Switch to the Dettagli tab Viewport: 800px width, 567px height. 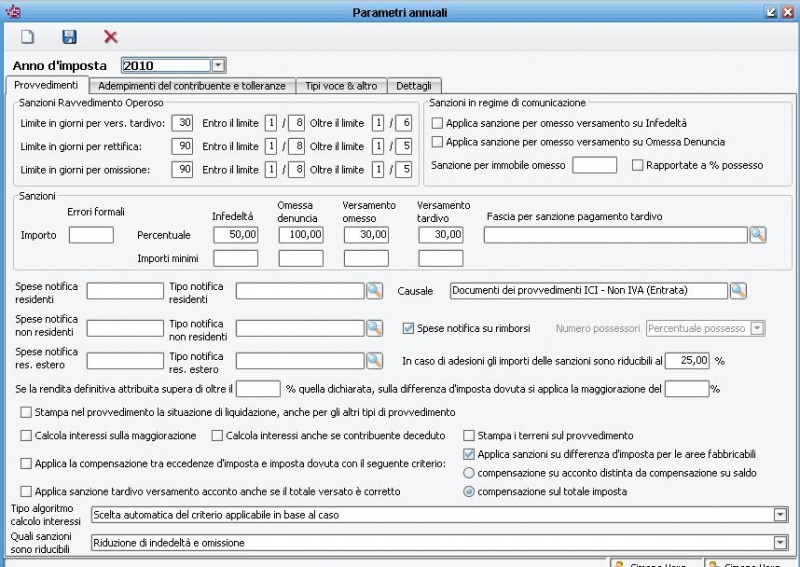[414, 86]
